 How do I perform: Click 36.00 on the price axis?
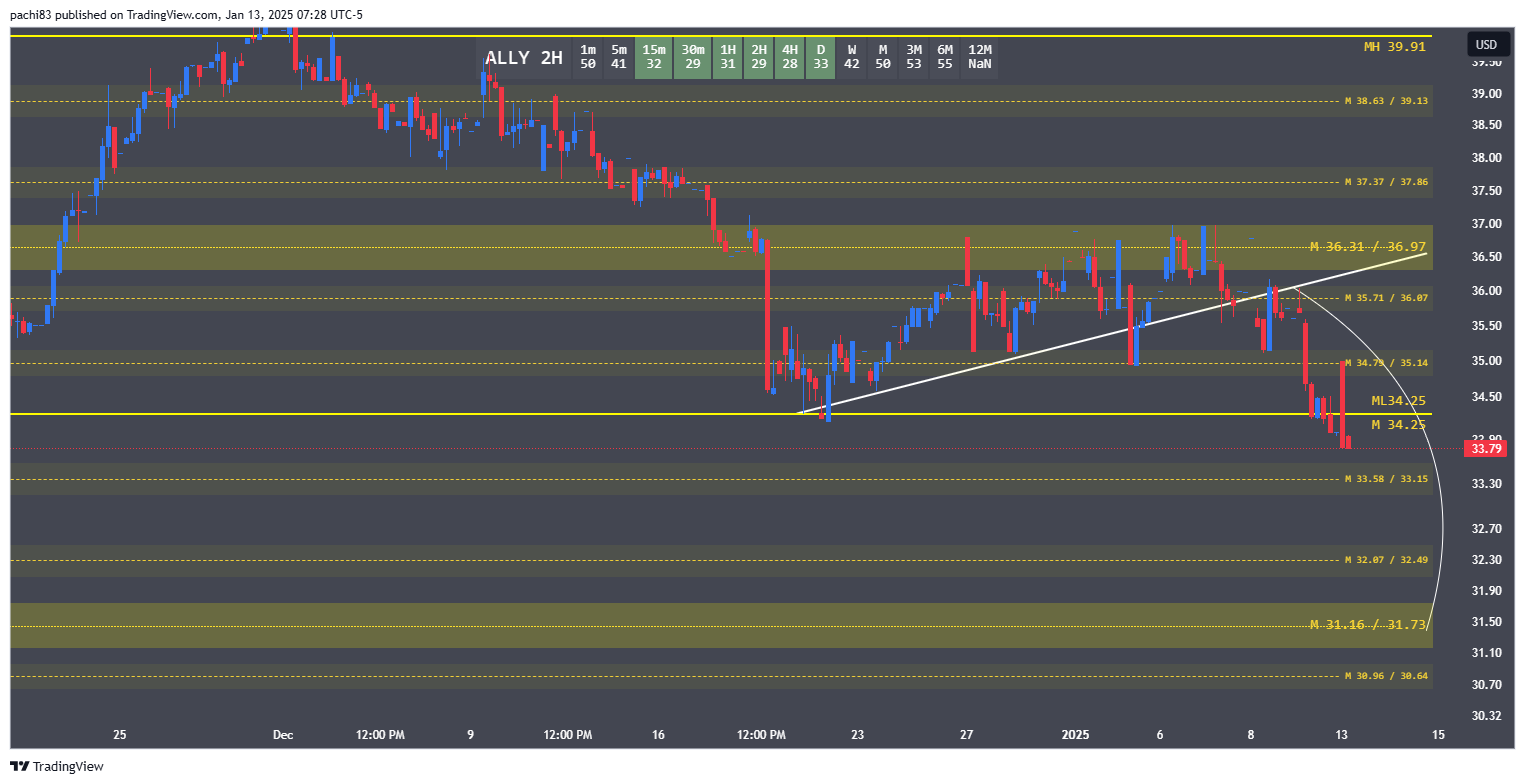tap(1487, 291)
